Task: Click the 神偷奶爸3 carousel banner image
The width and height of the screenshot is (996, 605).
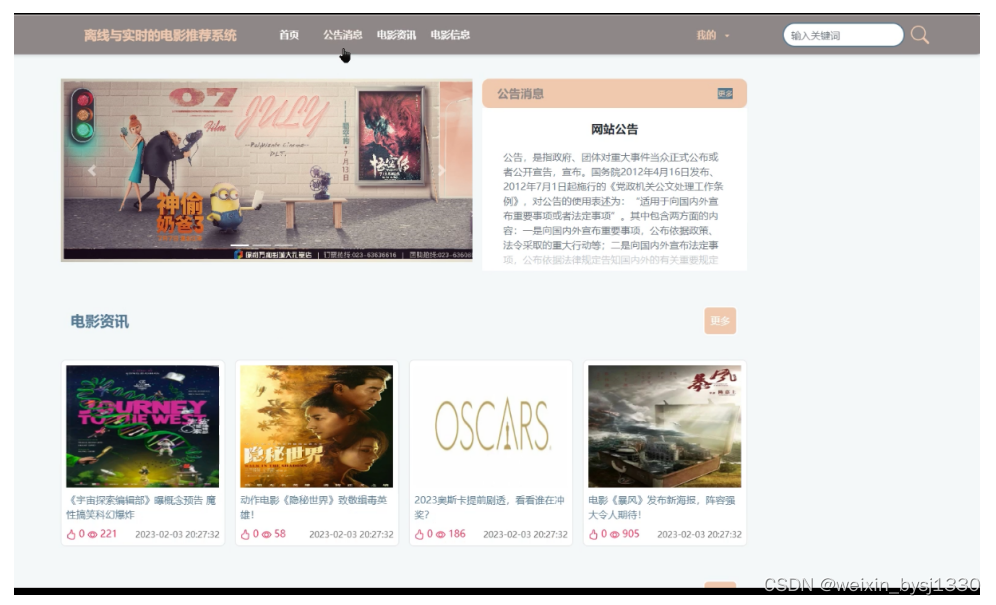Action: (x=267, y=170)
